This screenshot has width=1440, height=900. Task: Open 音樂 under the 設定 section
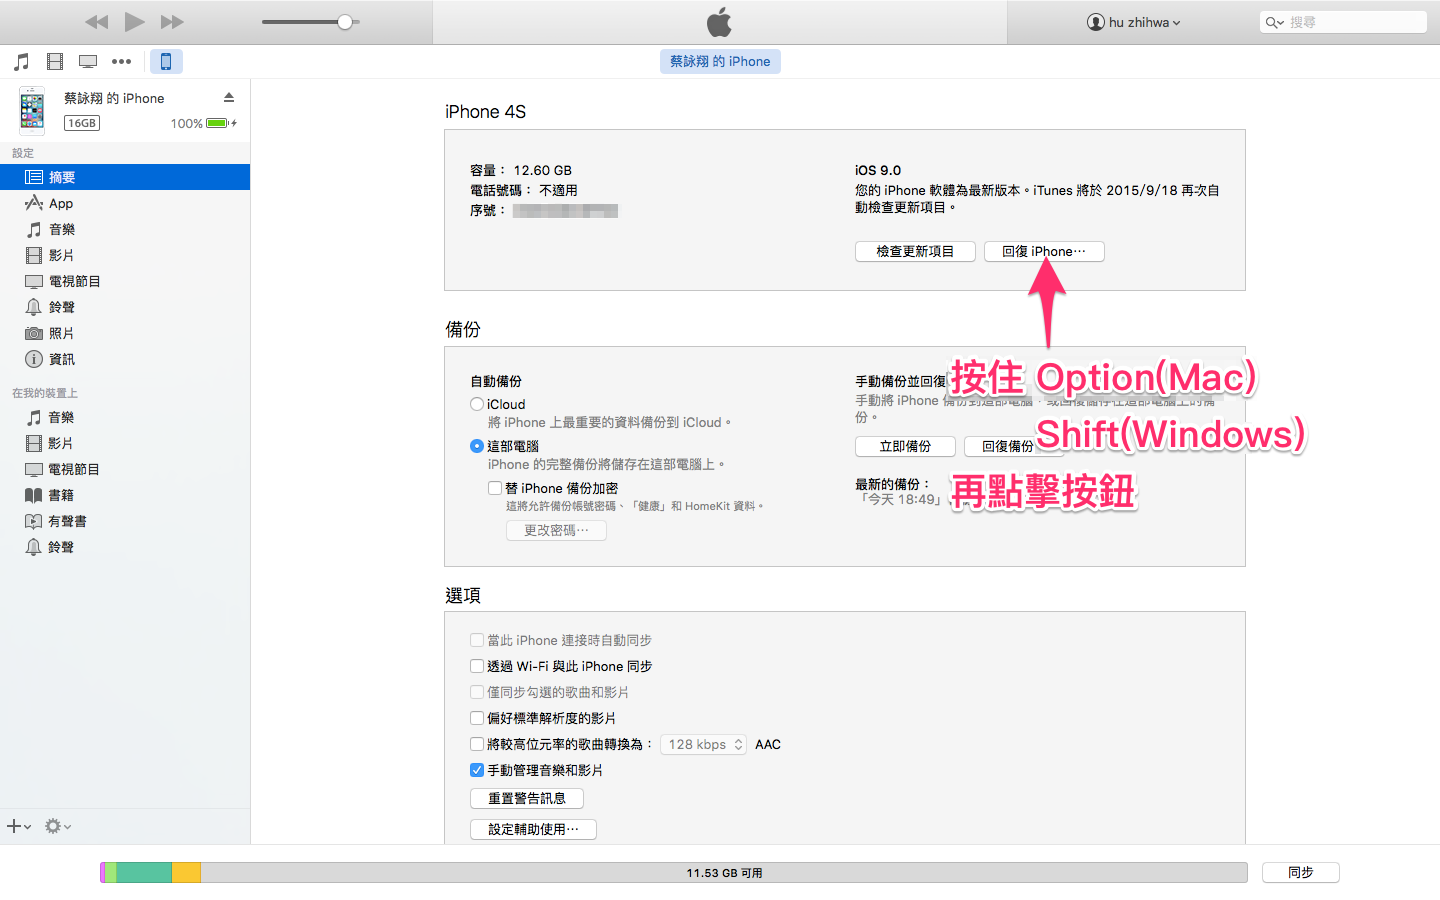(125, 229)
